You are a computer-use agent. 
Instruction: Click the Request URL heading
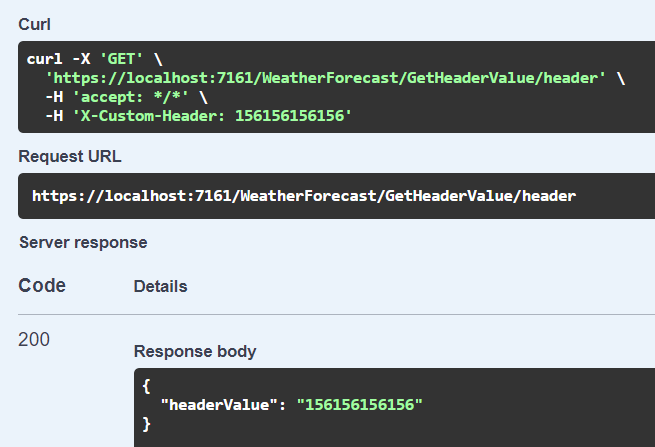point(70,156)
